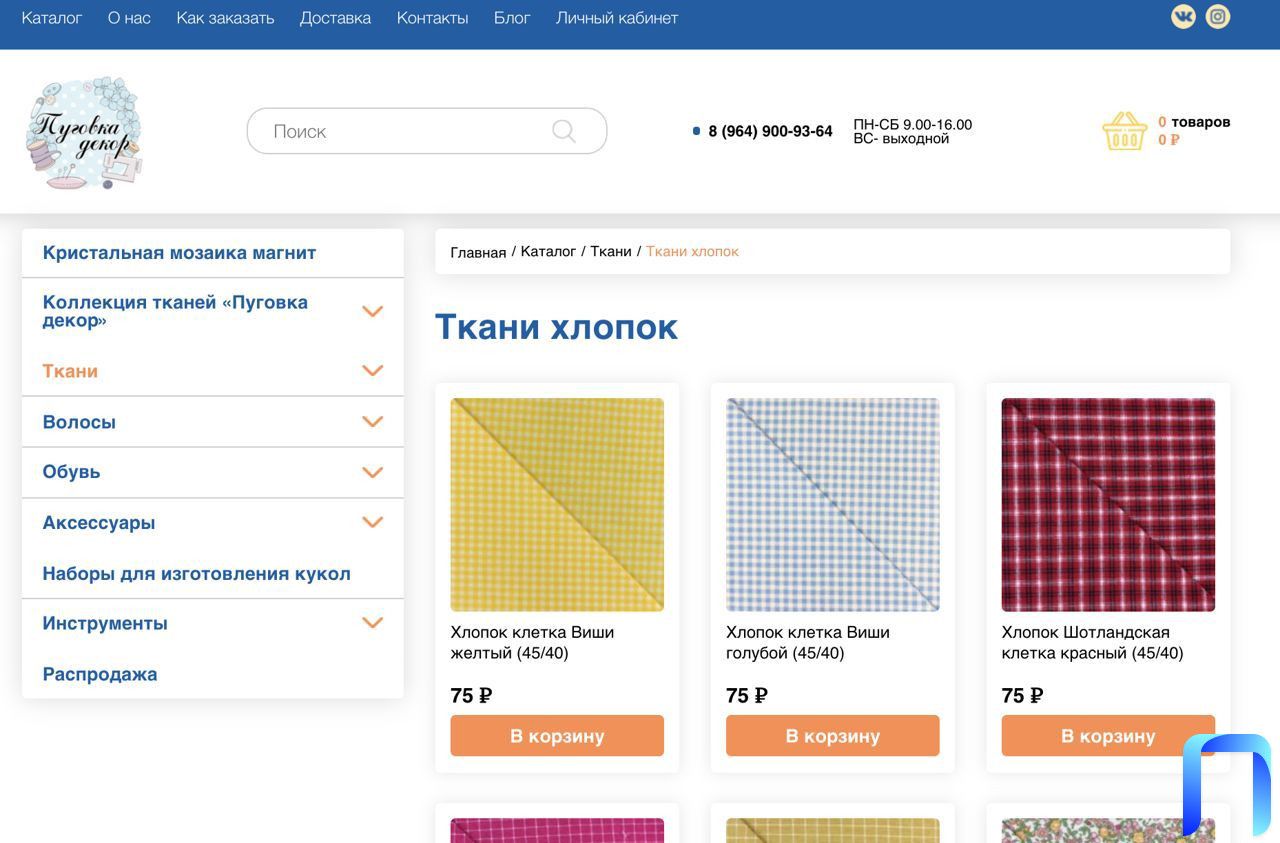Open the О нас page

click(129, 18)
